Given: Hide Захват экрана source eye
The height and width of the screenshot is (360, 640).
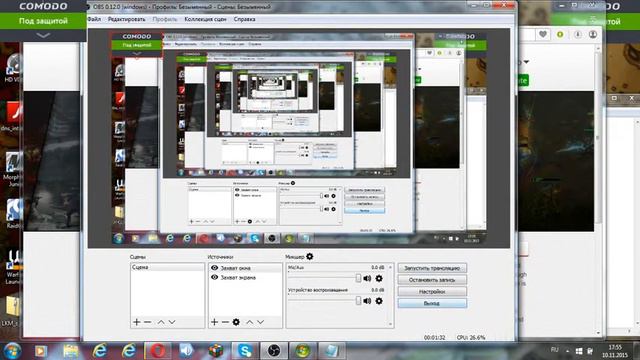Looking at the screenshot, I should click(x=214, y=277).
